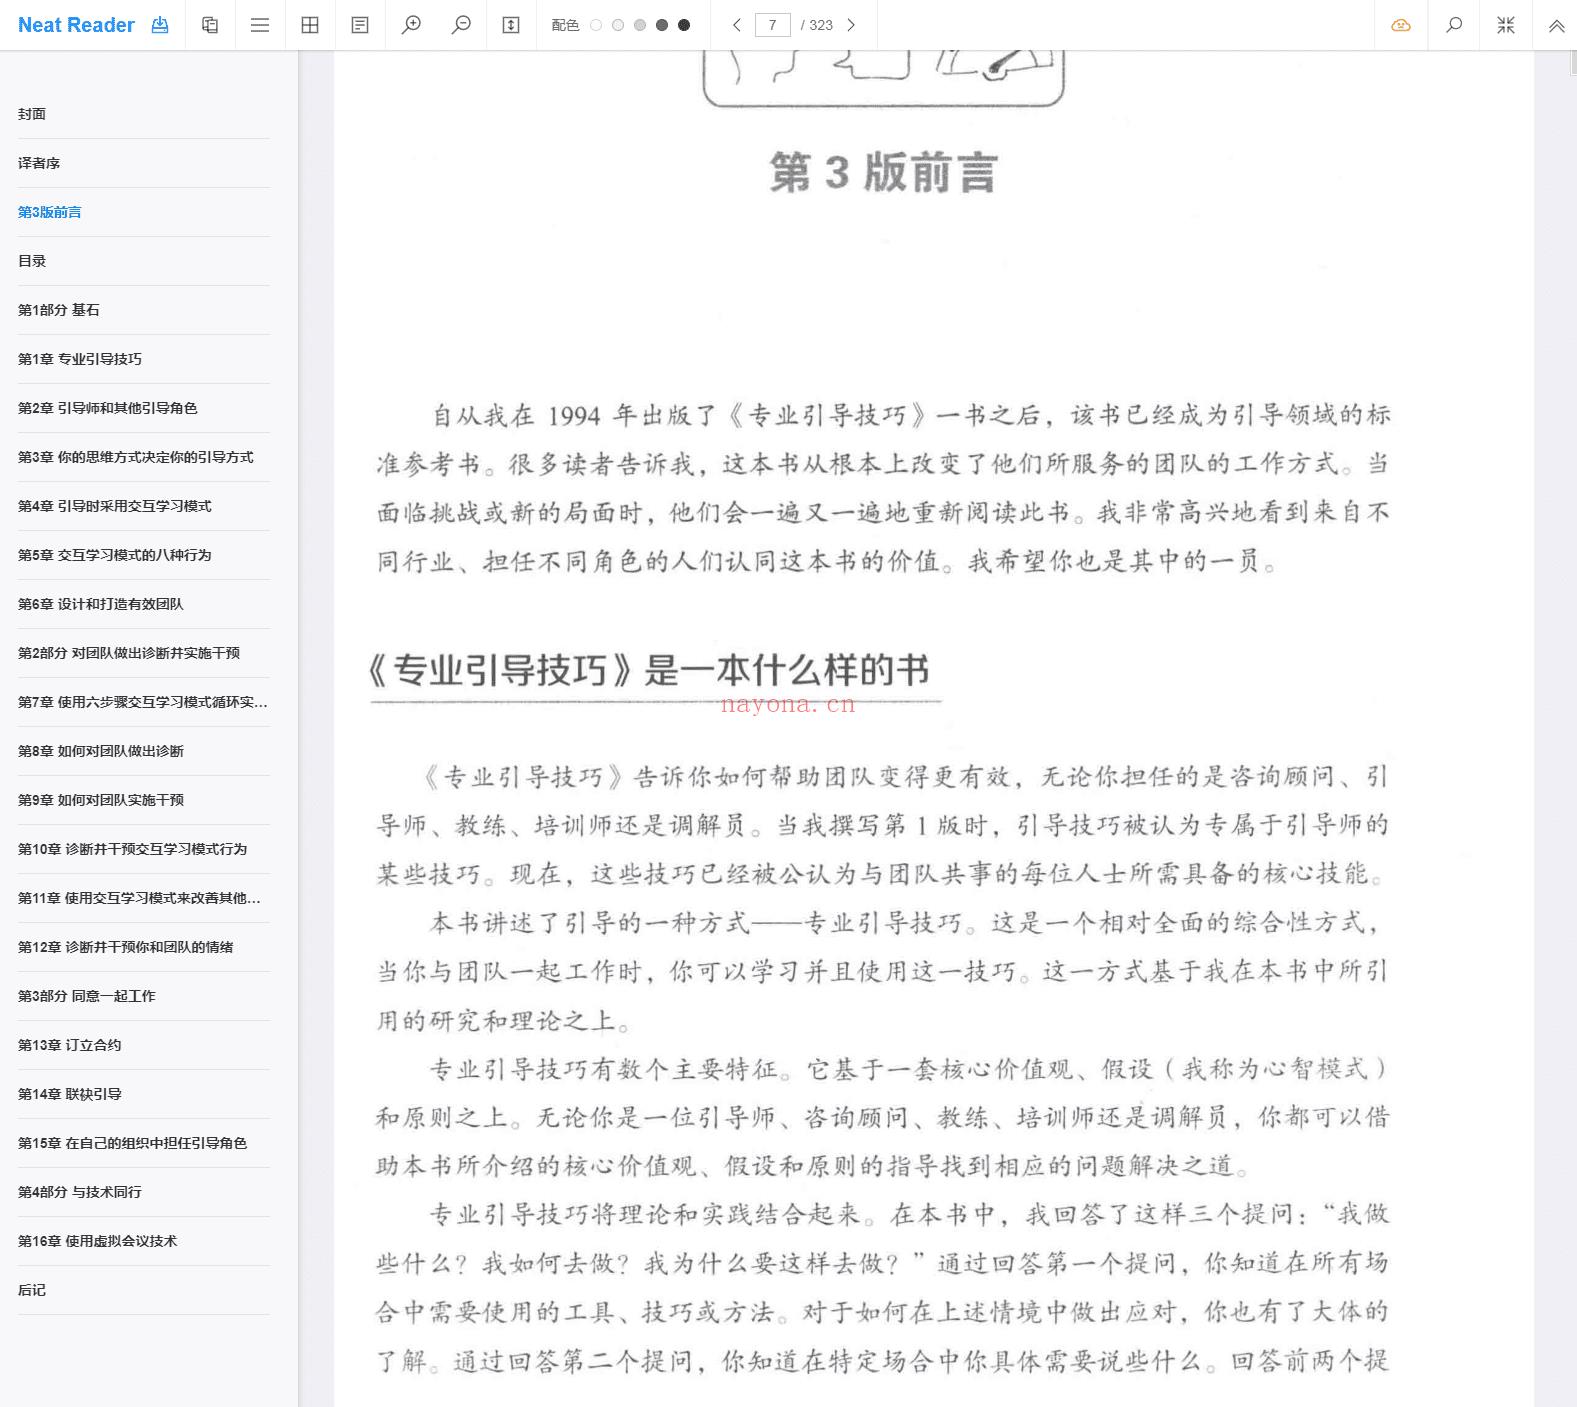Click the import book icon beside Neat Reader
1577x1407 pixels.
click(x=160, y=25)
